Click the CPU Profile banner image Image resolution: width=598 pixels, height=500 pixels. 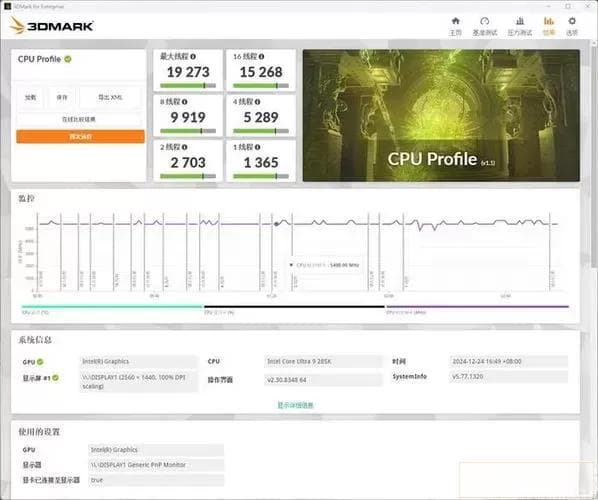441,115
